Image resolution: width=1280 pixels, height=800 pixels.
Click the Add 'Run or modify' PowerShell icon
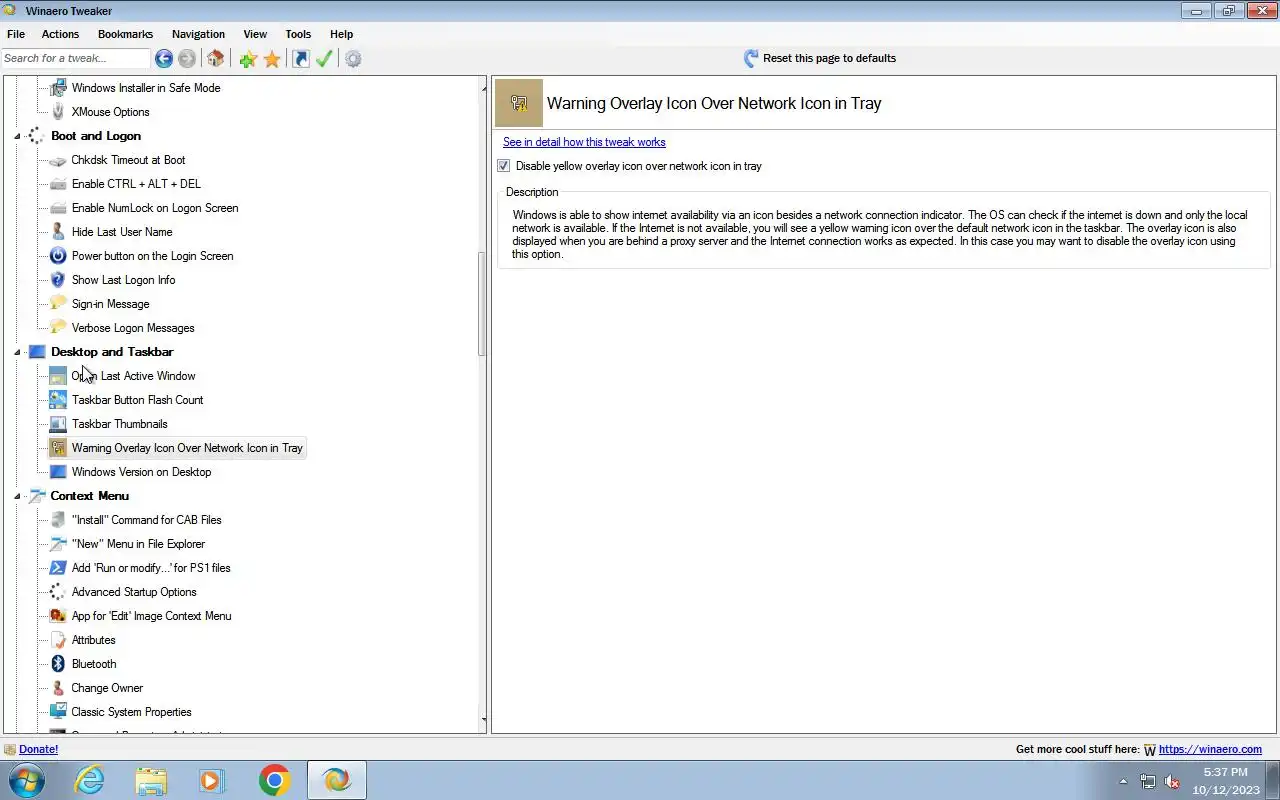(x=58, y=568)
